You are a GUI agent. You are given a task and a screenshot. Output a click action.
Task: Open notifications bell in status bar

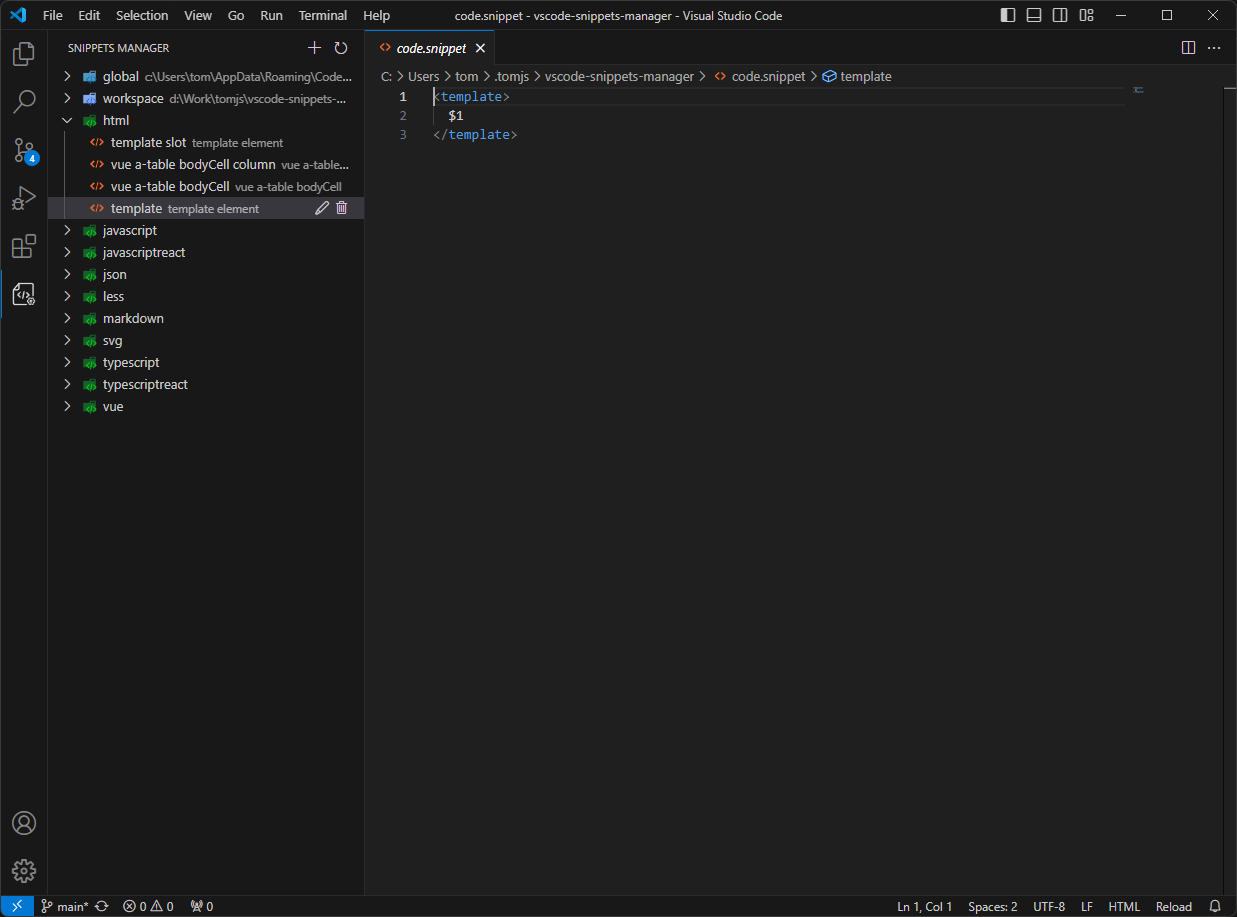[1216, 906]
